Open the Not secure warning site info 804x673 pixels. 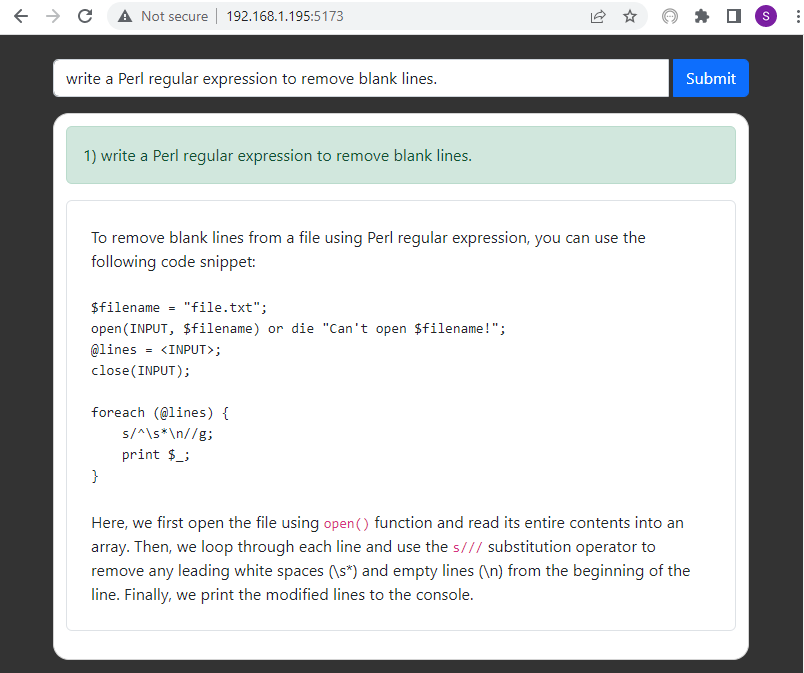point(125,16)
